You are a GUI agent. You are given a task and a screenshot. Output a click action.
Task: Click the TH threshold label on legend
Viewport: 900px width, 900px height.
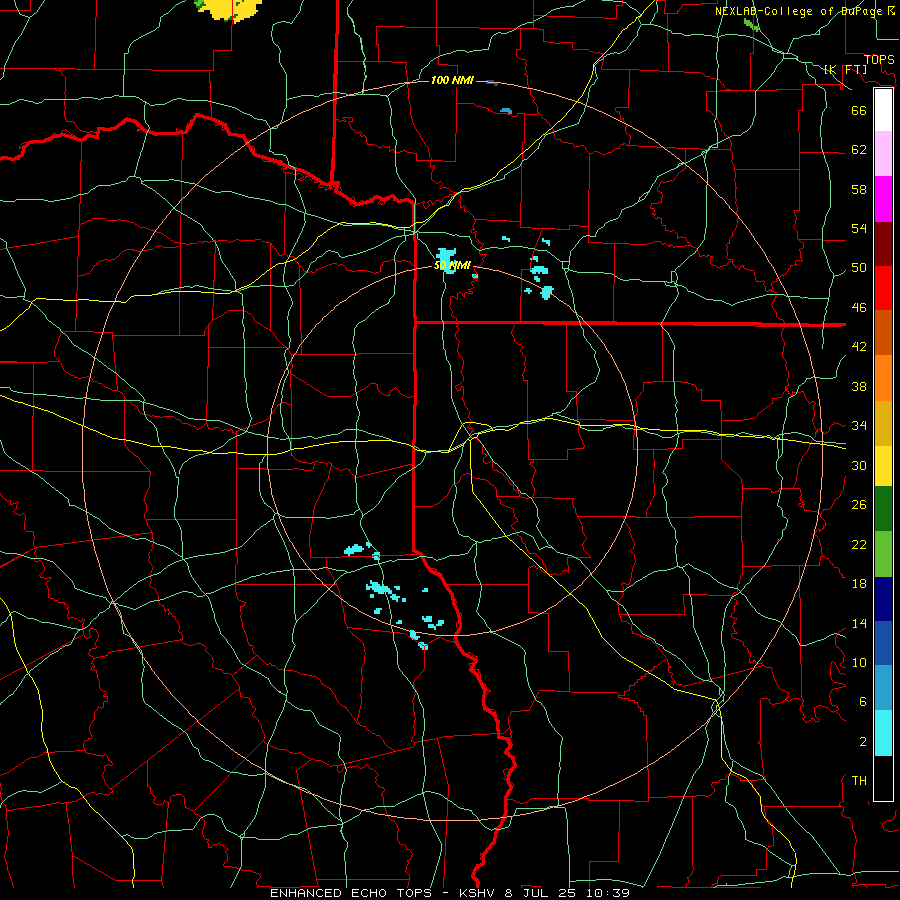[x=859, y=781]
